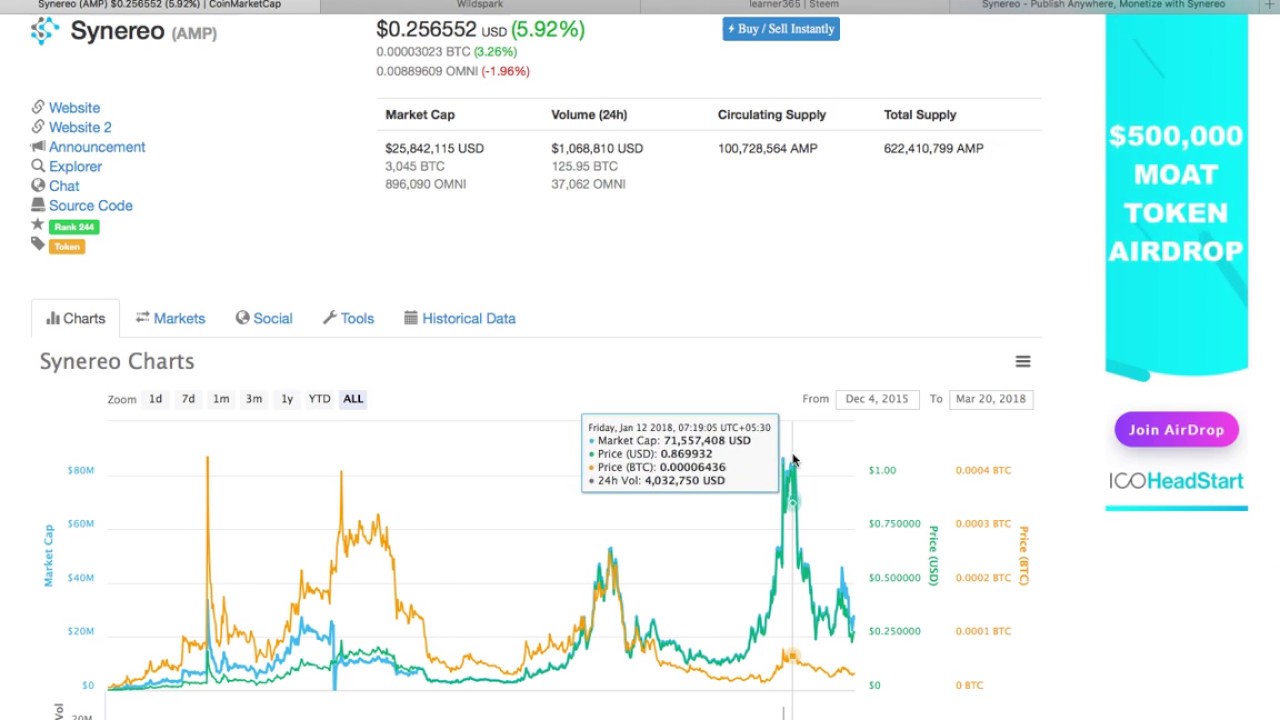The width and height of the screenshot is (1280, 720).
Task: Open a new browser tab
Action: tap(1269, 5)
